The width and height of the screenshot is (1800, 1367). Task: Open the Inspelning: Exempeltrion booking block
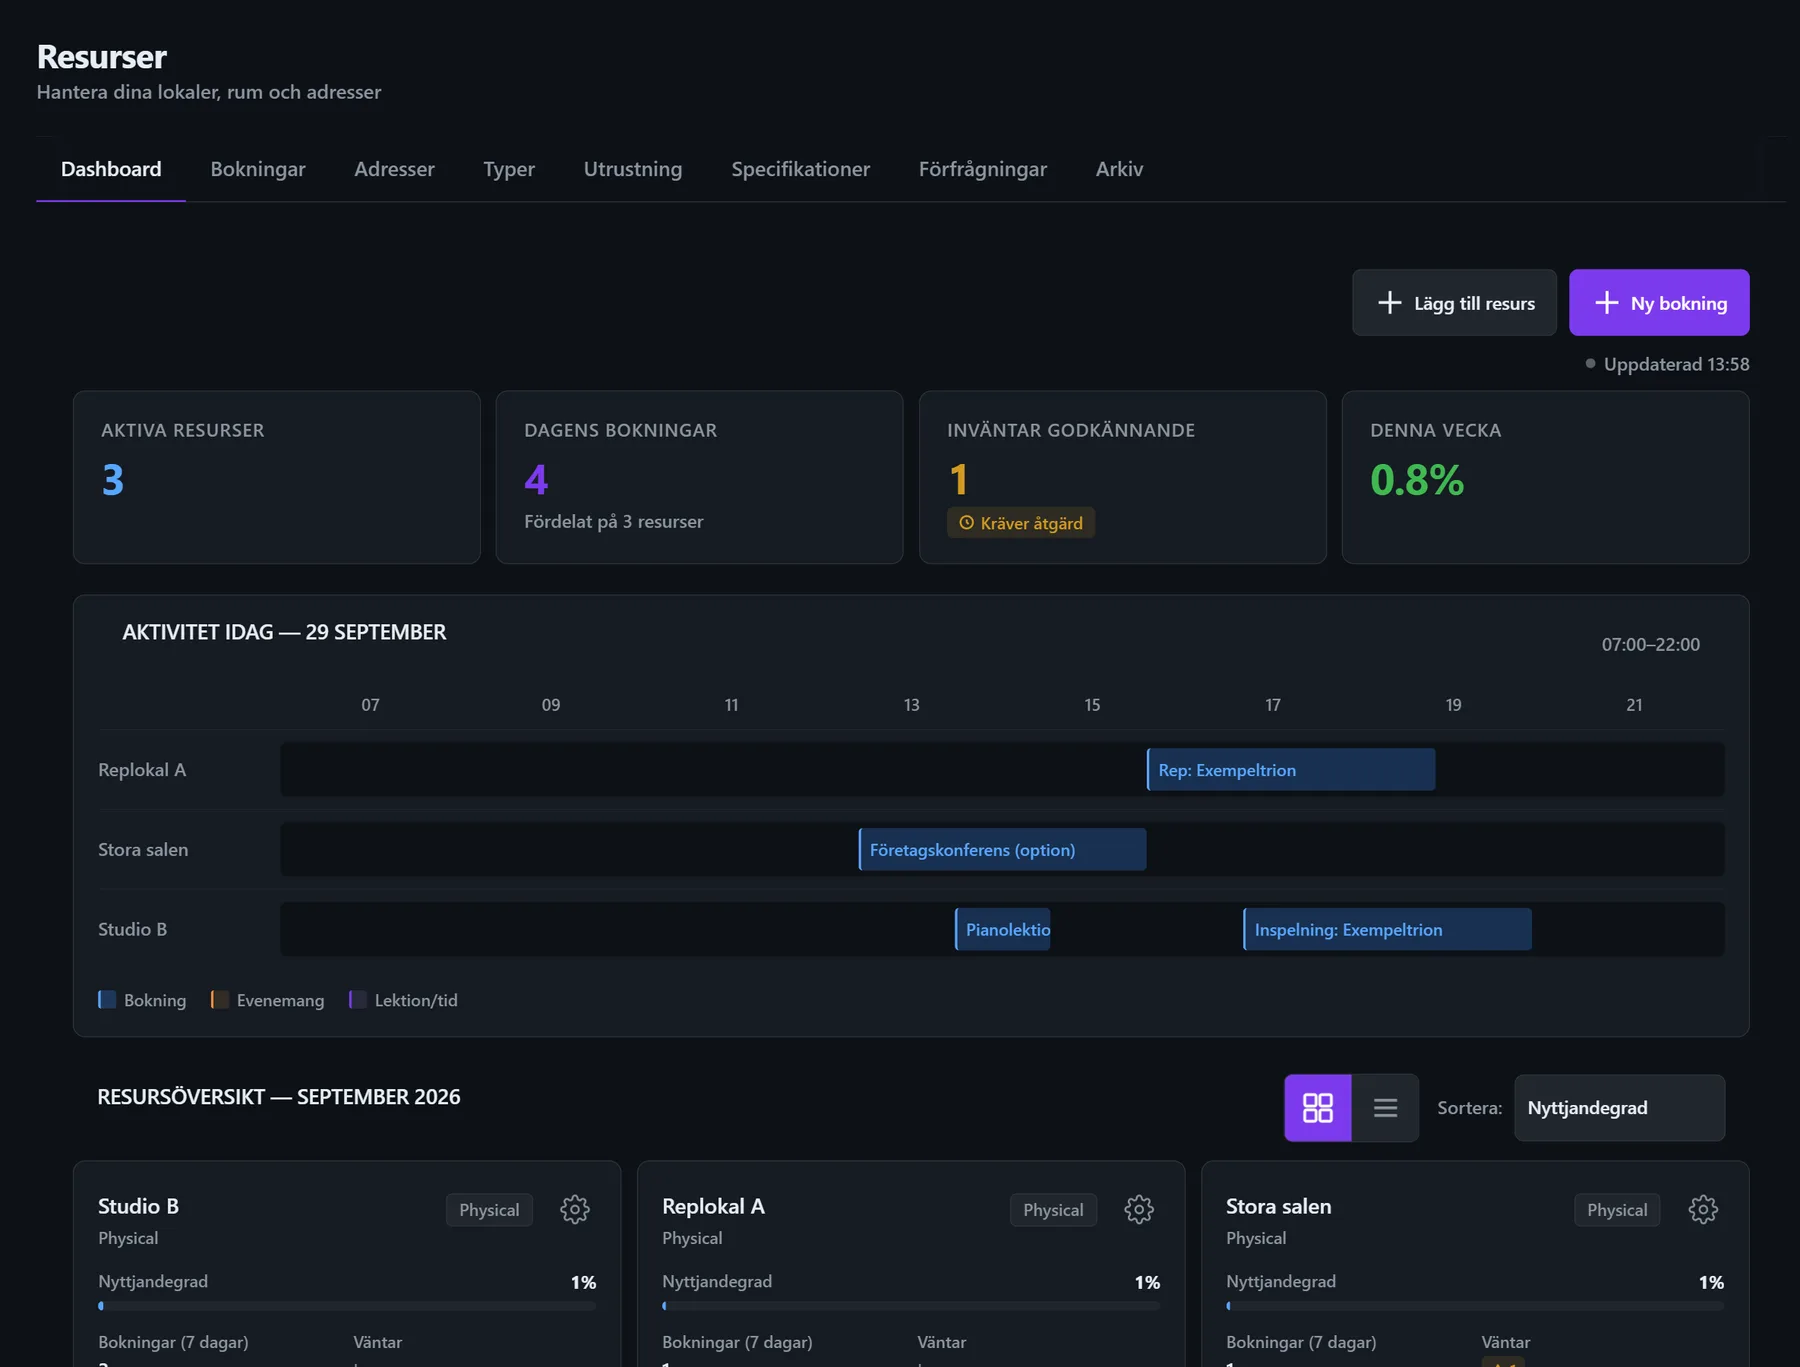coord(1387,930)
